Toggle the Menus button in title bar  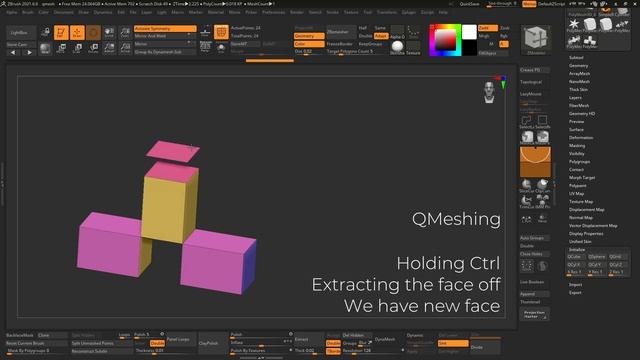click(x=529, y=4)
